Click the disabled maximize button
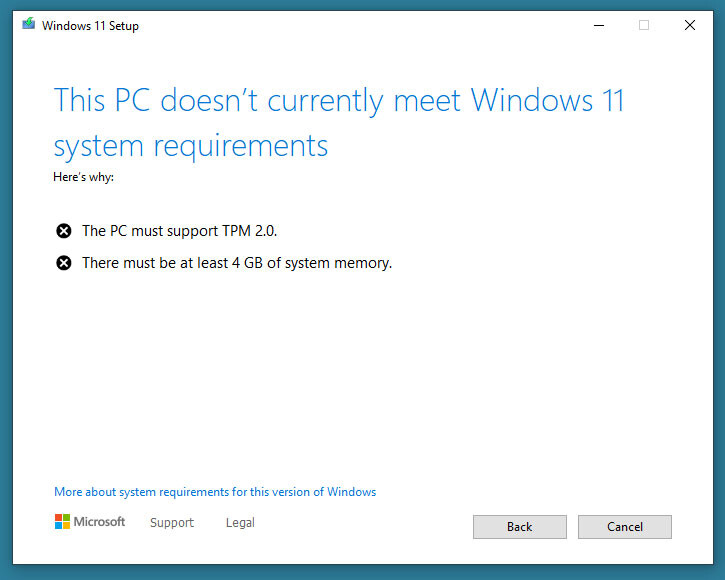 [644, 25]
